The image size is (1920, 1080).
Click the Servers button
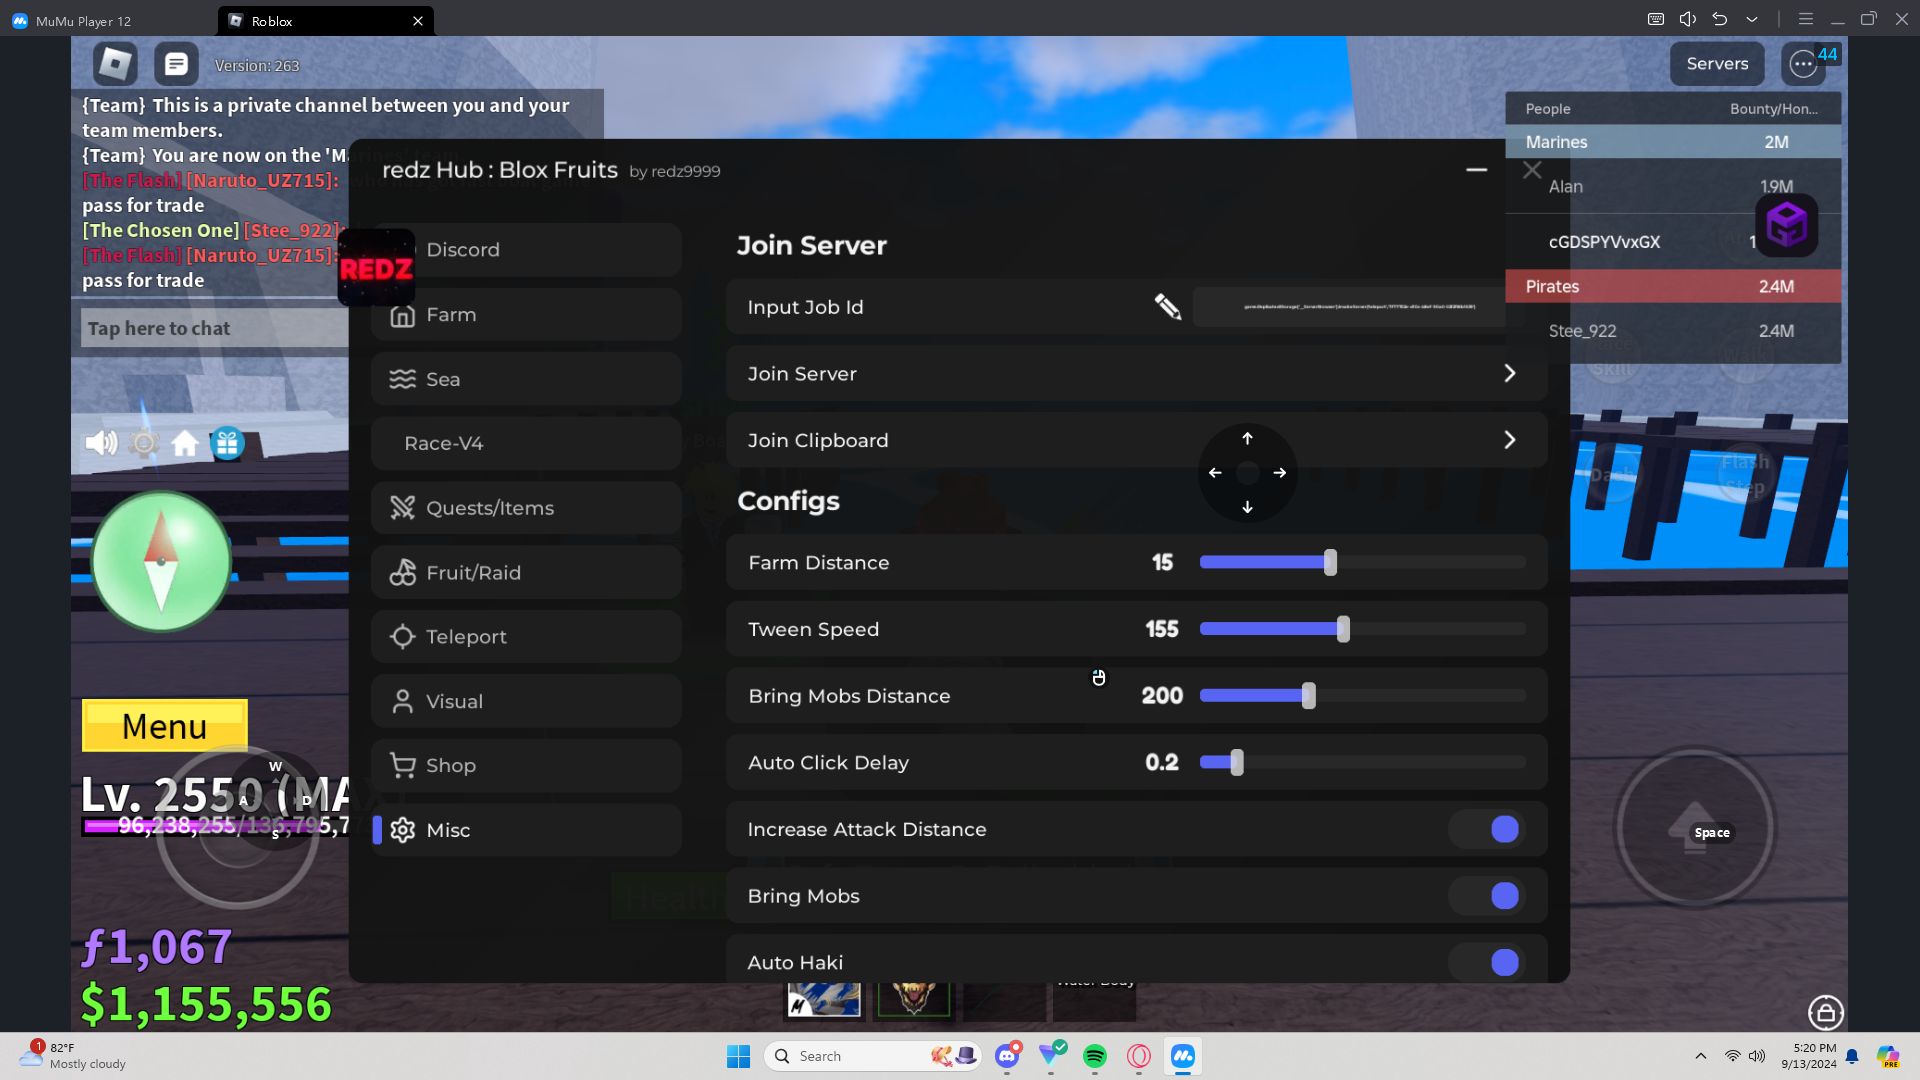1717,64
